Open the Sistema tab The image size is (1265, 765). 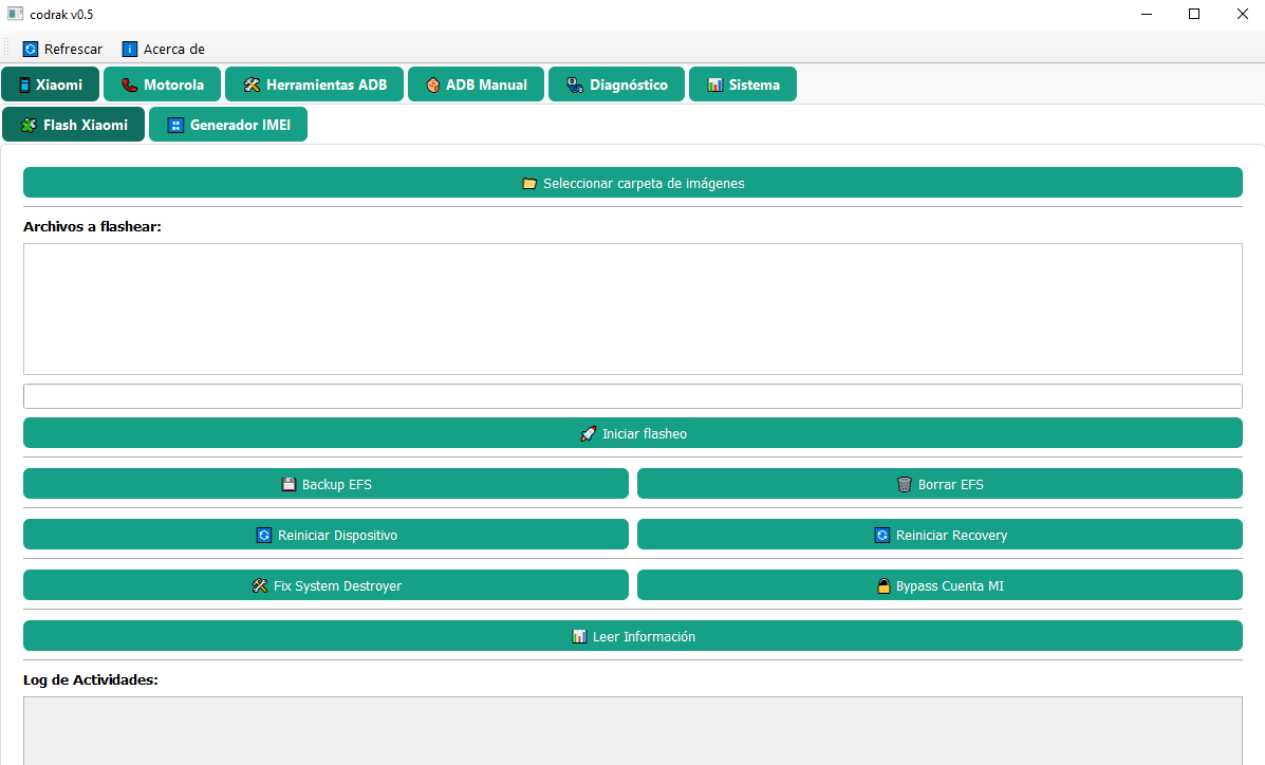point(742,85)
